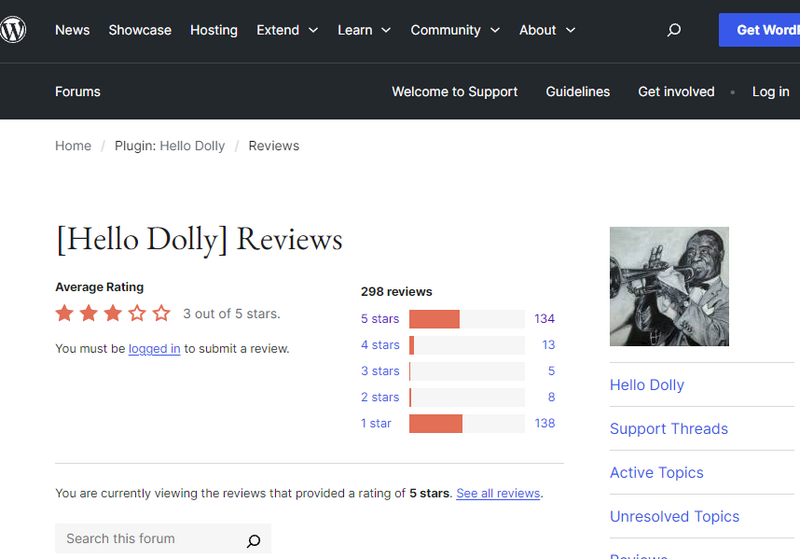Click the logged in link
This screenshot has height=559, width=800.
[x=154, y=349]
